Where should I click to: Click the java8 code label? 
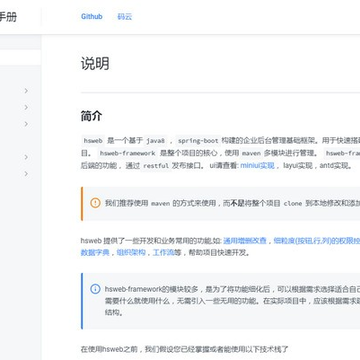coord(155,141)
